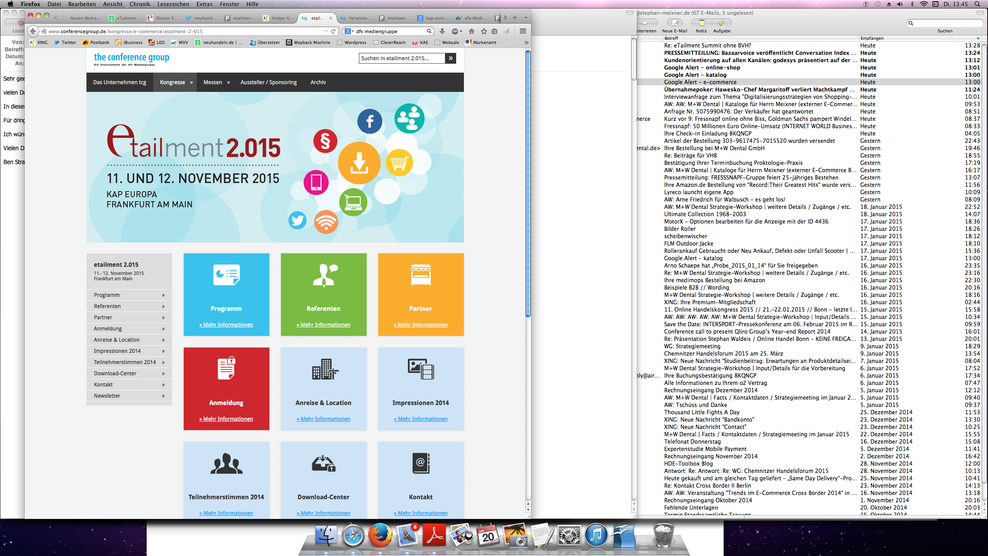Open the Lesezeichen menu in menu bar
The width and height of the screenshot is (988, 556).
click(173, 4)
